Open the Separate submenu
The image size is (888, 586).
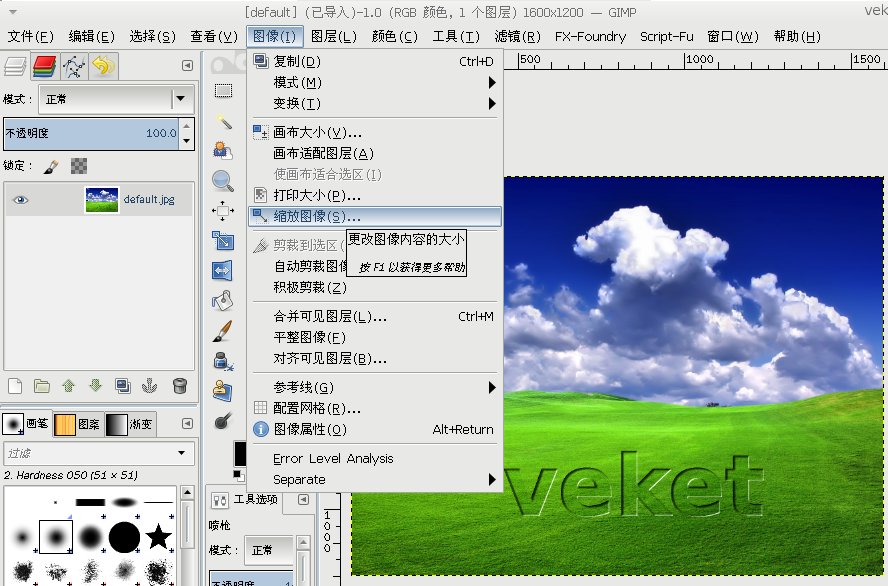point(375,480)
